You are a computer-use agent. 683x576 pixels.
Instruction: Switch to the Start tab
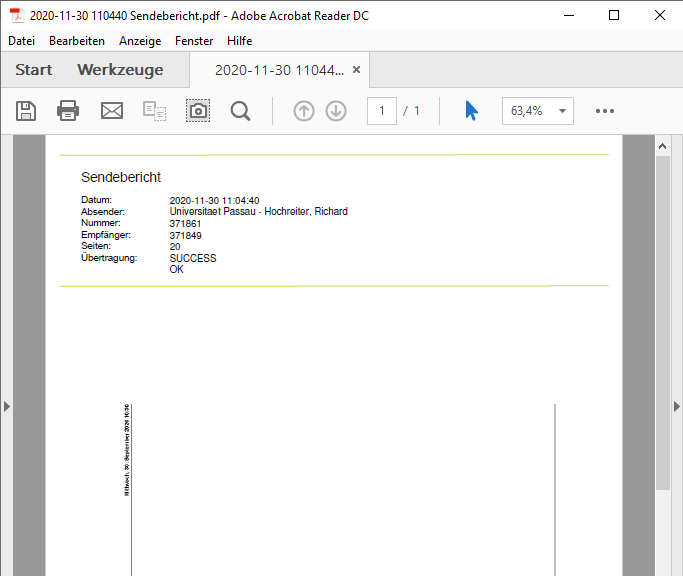34,70
